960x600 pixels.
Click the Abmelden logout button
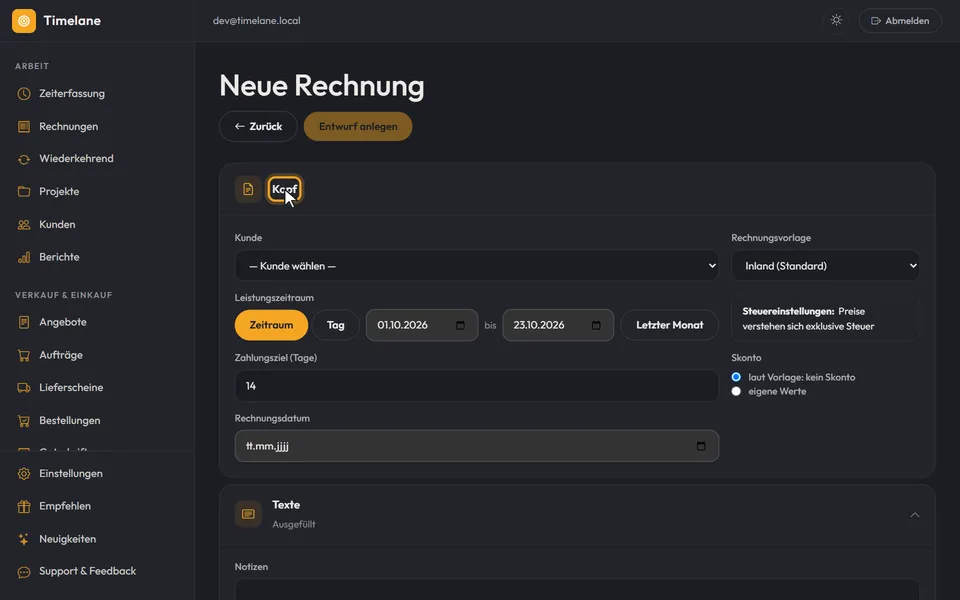click(900, 21)
